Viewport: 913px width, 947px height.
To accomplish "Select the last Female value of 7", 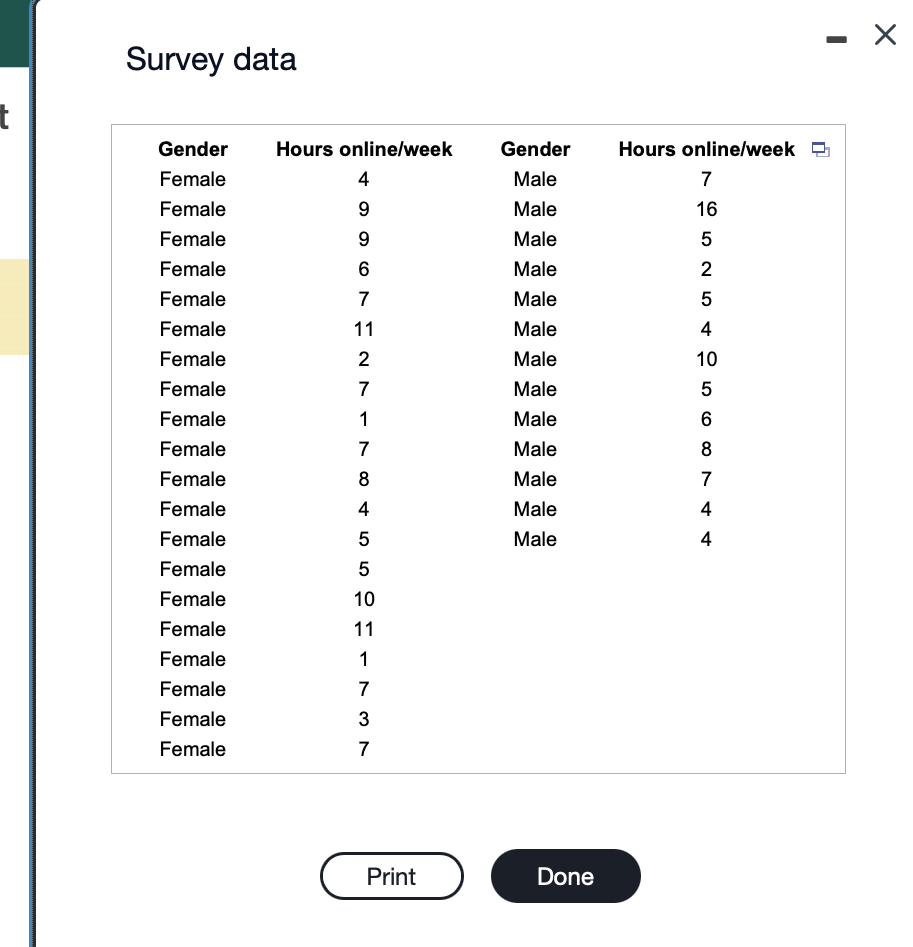I will click(x=363, y=749).
